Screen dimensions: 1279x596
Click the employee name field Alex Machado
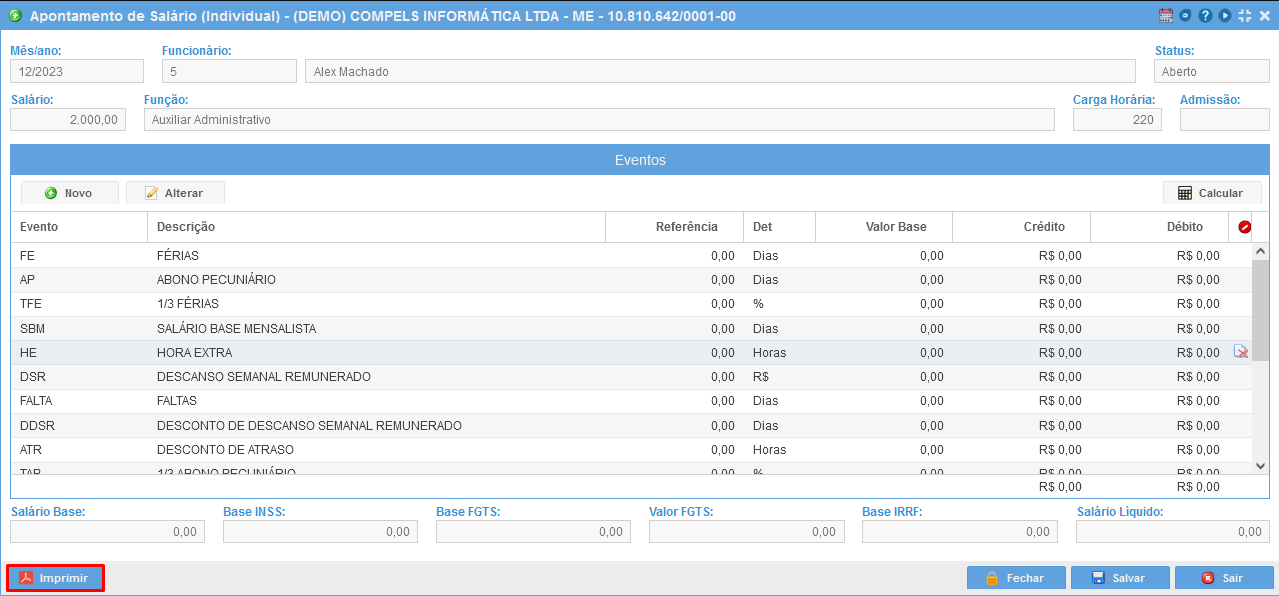720,71
